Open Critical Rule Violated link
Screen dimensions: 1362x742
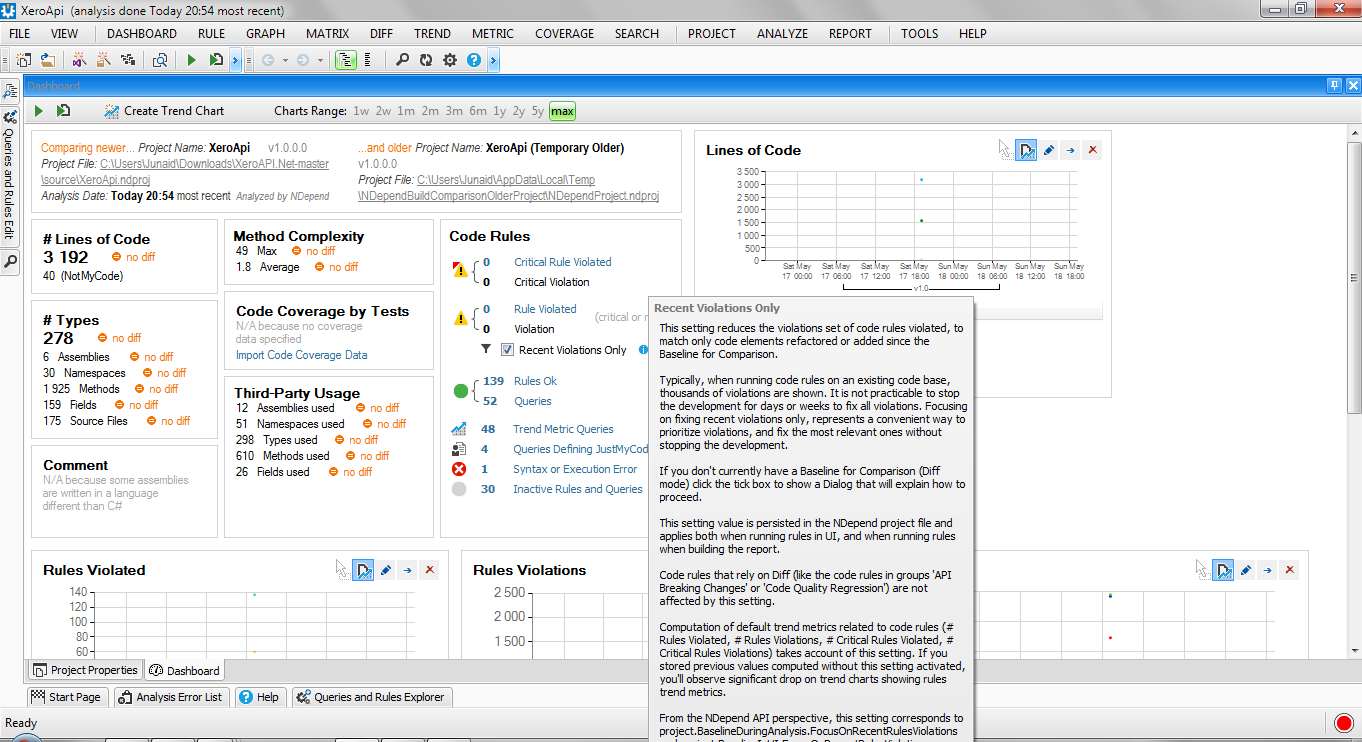coord(563,262)
